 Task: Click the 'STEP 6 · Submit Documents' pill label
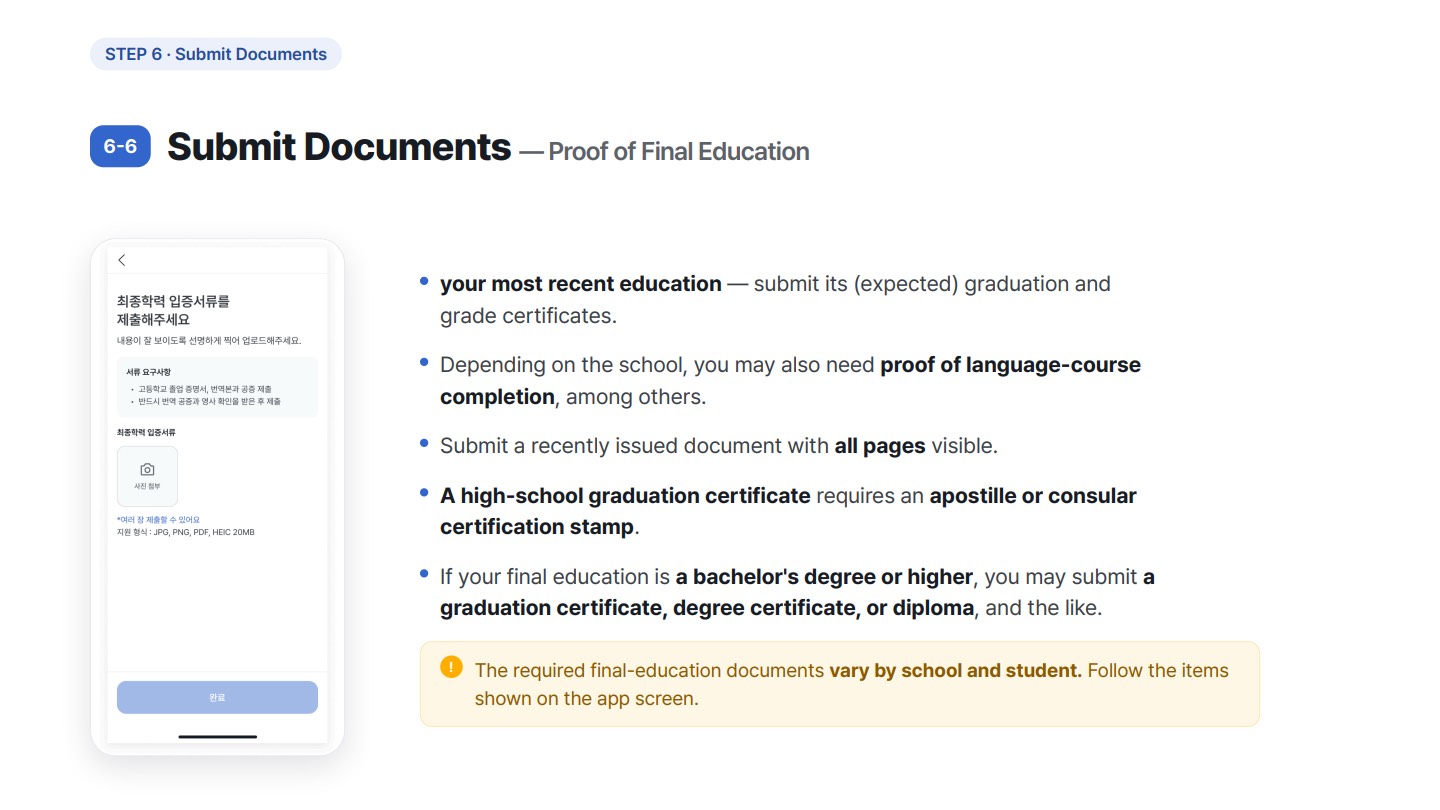pos(216,54)
